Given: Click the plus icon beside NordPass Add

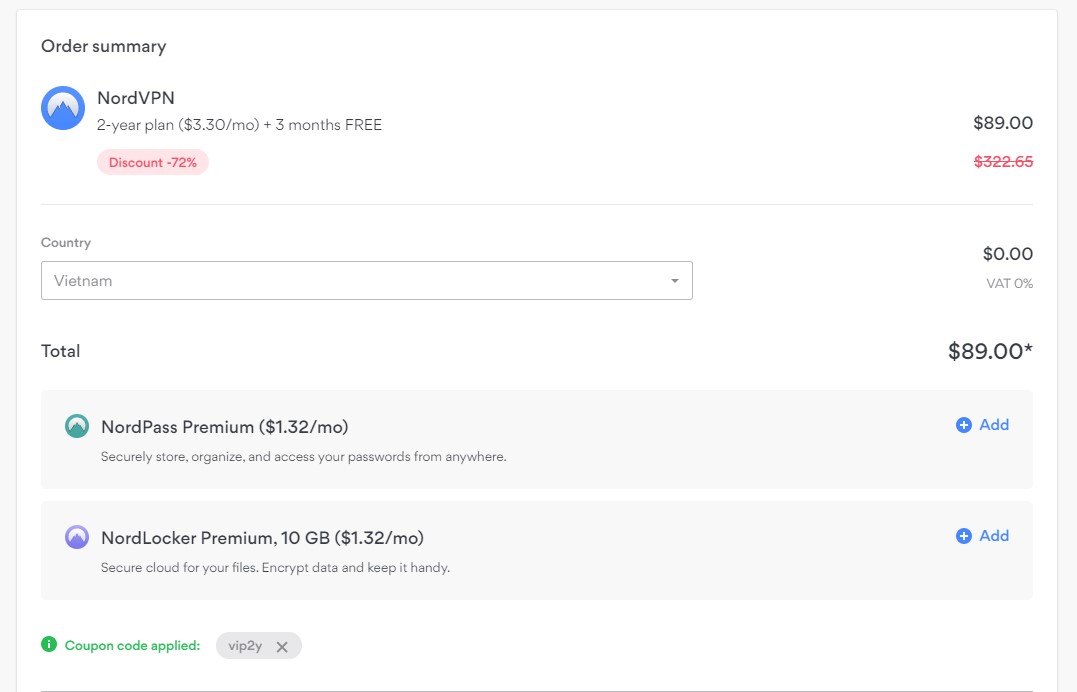Looking at the screenshot, I should pyautogui.click(x=964, y=425).
